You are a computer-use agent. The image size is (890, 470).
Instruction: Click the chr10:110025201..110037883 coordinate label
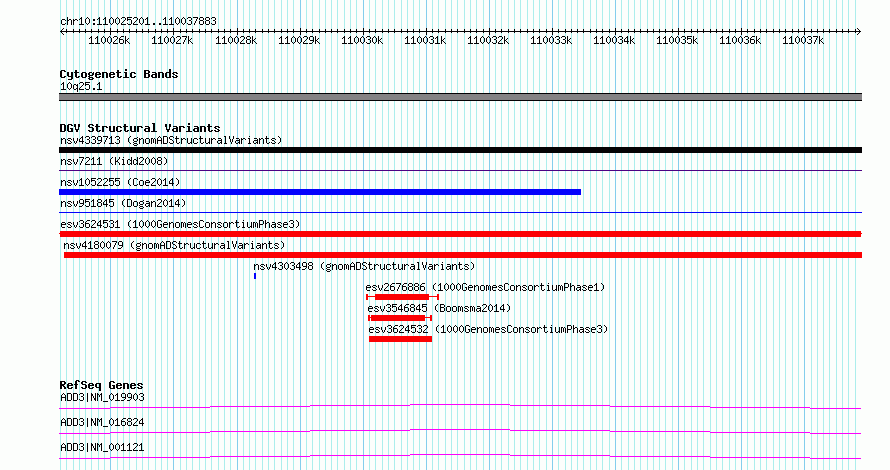[138, 21]
